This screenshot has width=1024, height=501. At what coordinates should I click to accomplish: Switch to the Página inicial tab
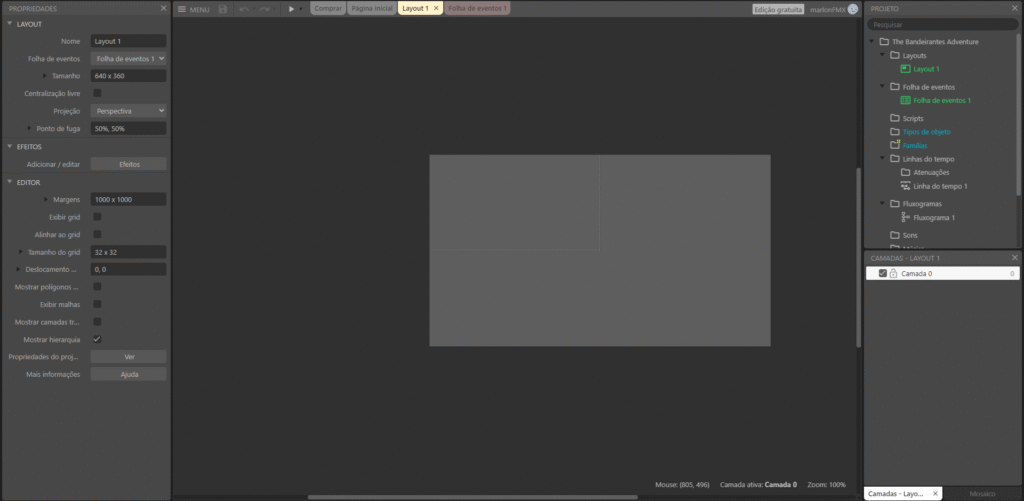click(372, 8)
